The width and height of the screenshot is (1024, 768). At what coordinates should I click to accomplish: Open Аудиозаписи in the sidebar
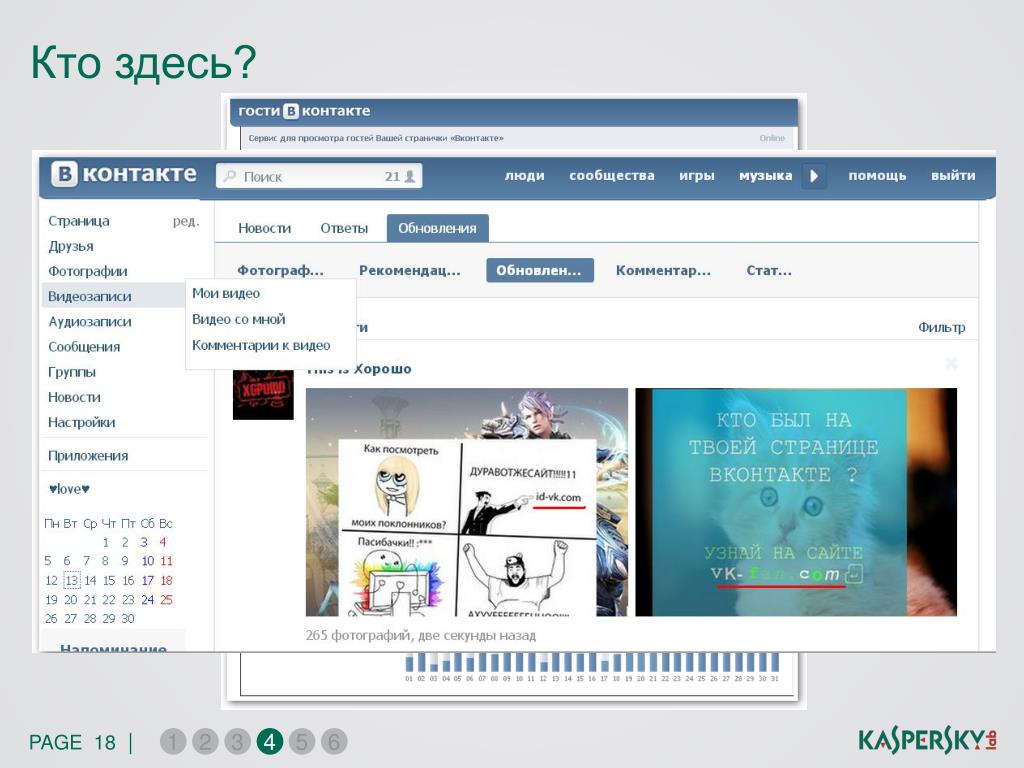point(89,322)
